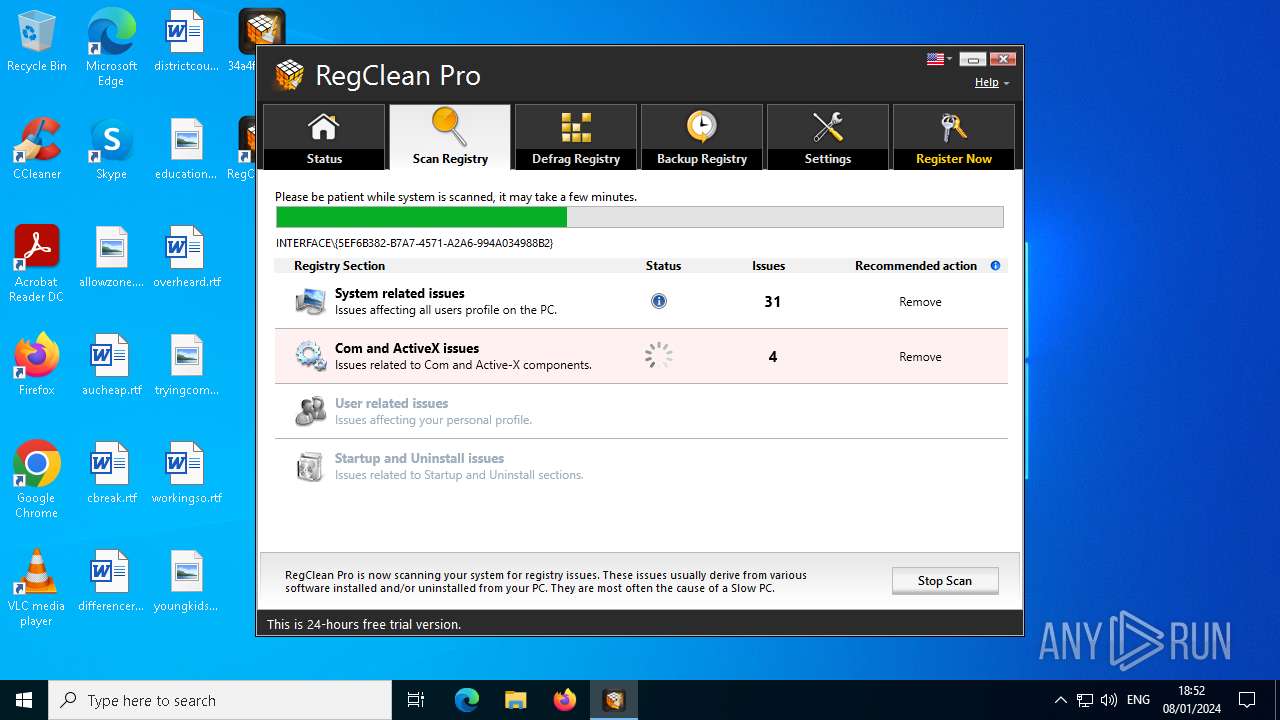The height and width of the screenshot is (720, 1280).
Task: Click the Register Now keys icon
Action: pos(954,127)
